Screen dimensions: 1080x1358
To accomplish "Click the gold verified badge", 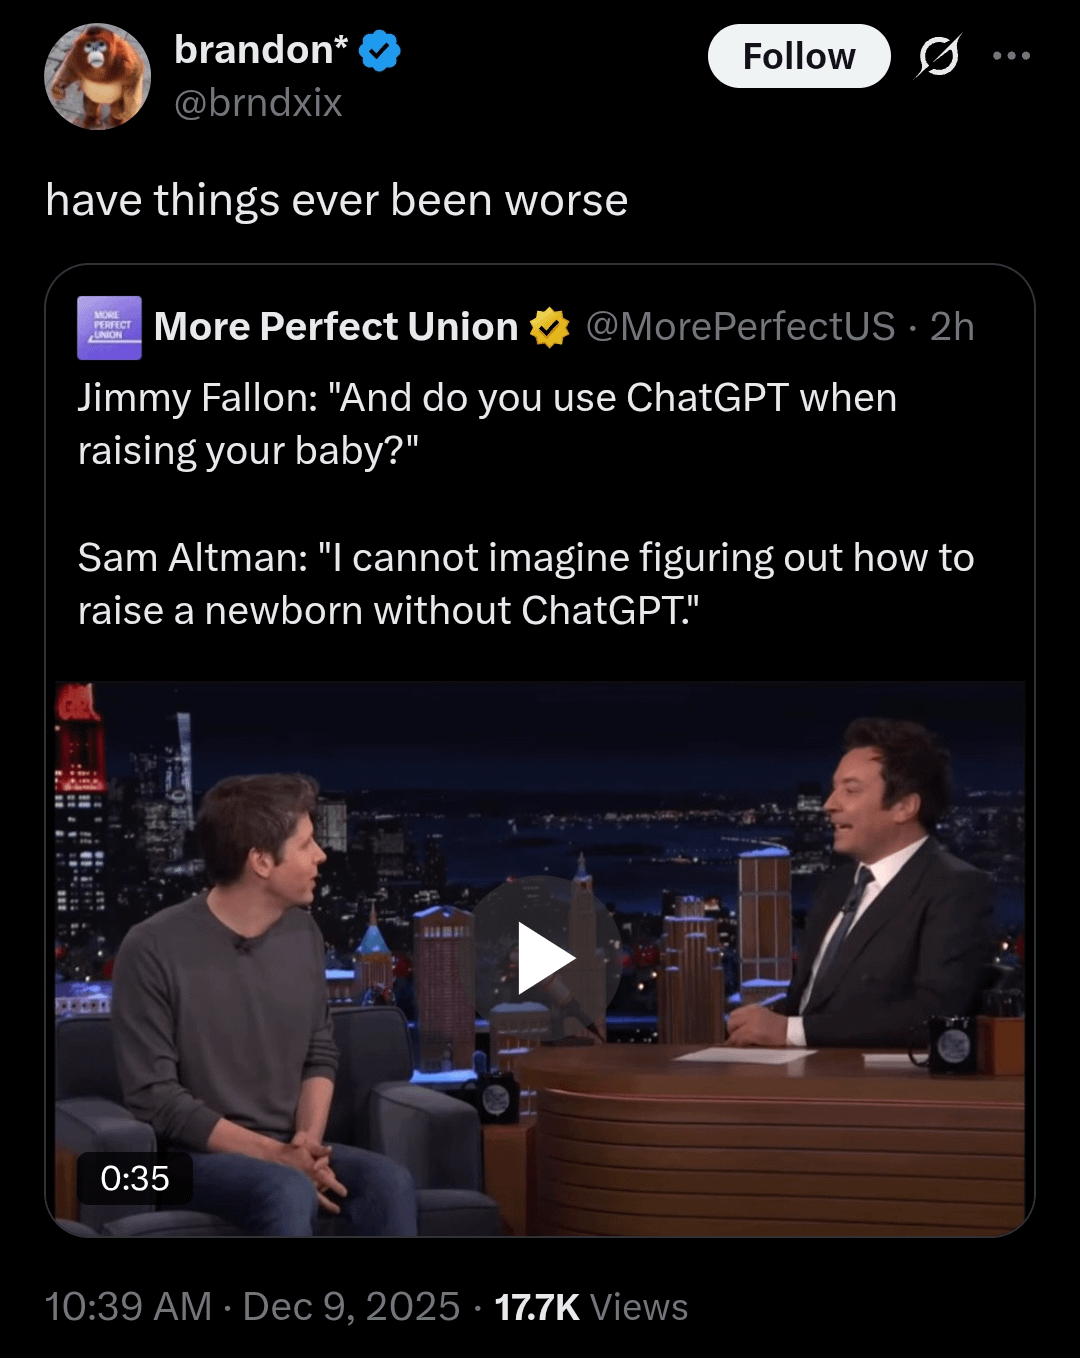I will (549, 328).
